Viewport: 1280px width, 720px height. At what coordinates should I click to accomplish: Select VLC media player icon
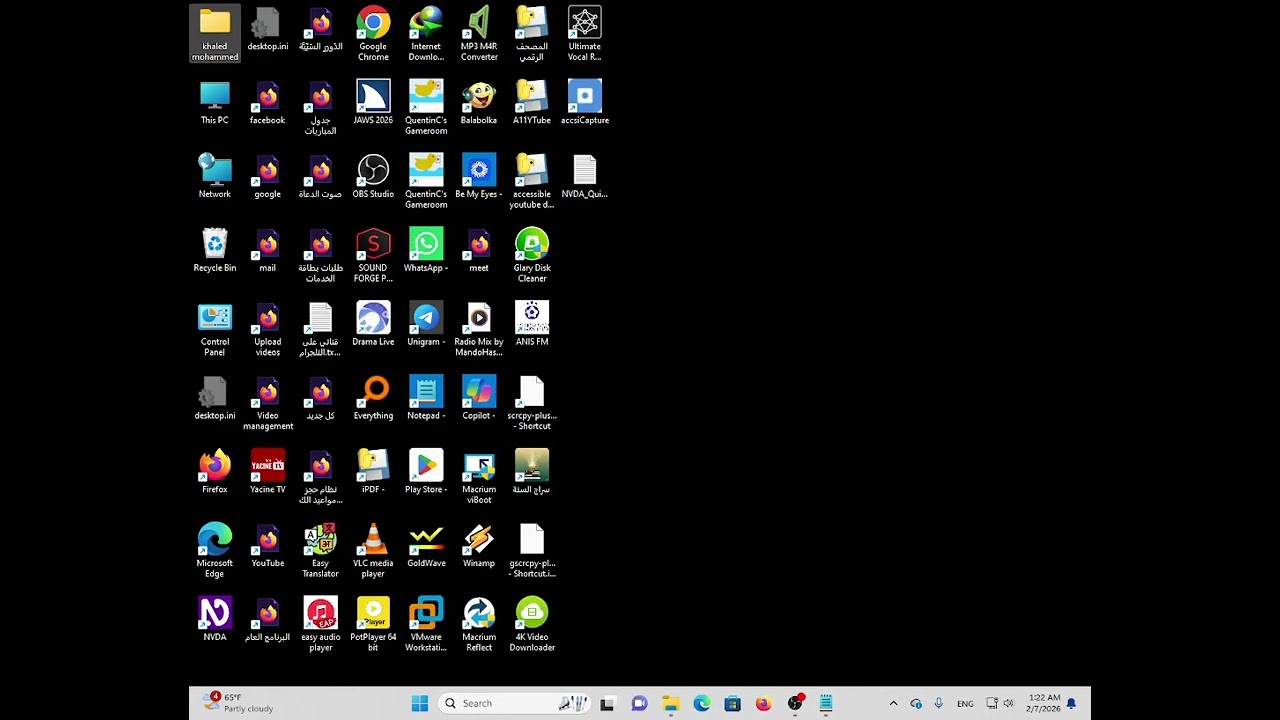point(373,552)
